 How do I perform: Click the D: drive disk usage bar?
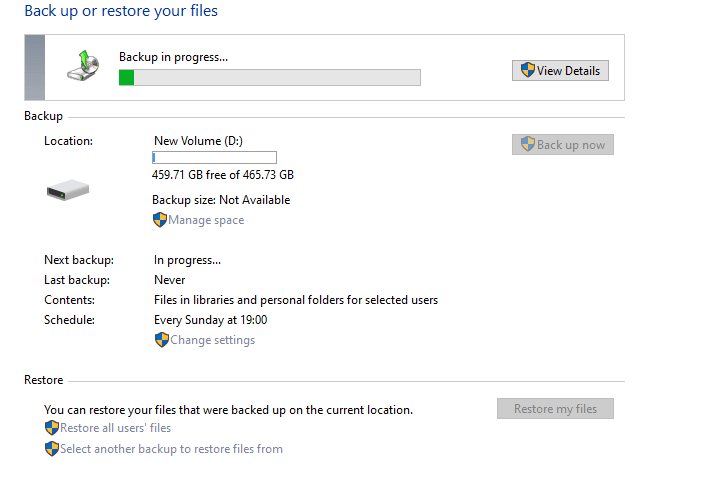[x=214, y=157]
